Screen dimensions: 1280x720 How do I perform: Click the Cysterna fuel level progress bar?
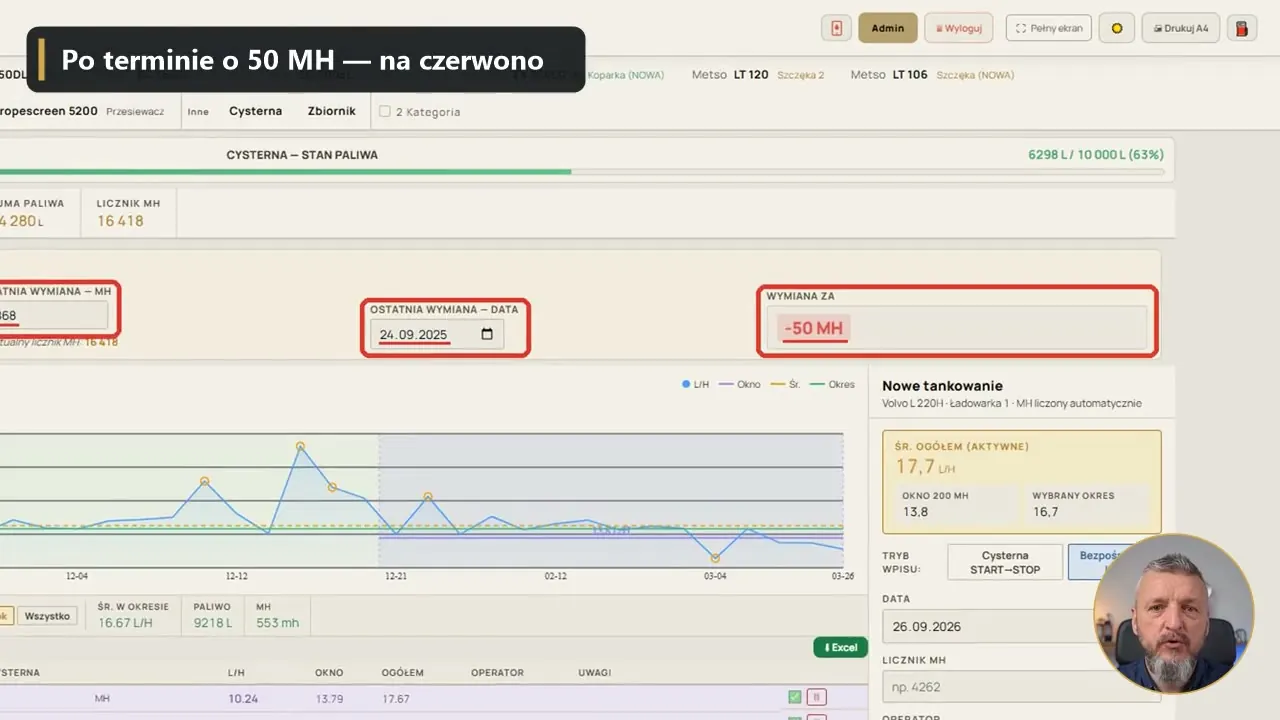[582, 171]
